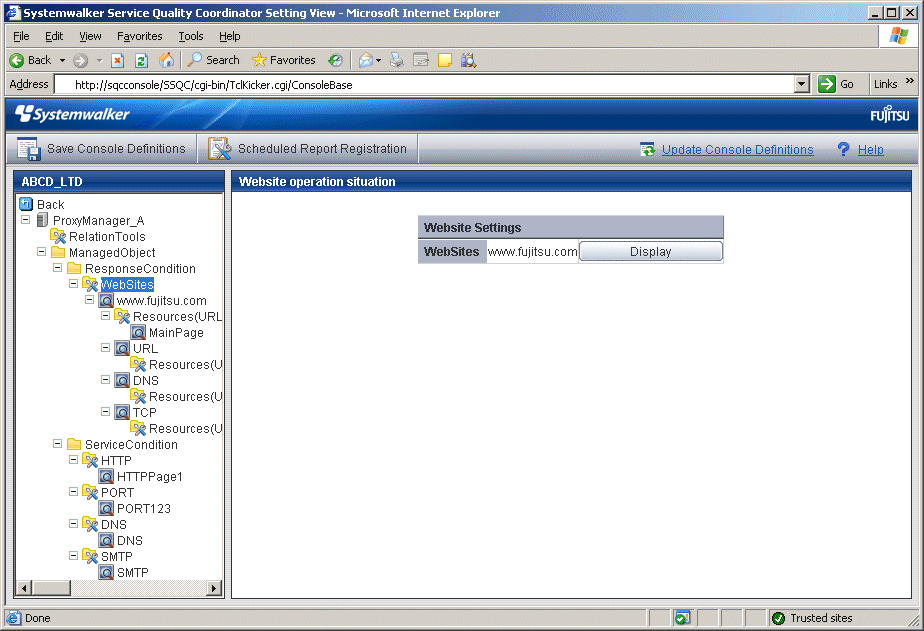Click the Print icon in toolbar
This screenshot has height=631, width=924.
[x=396, y=60]
